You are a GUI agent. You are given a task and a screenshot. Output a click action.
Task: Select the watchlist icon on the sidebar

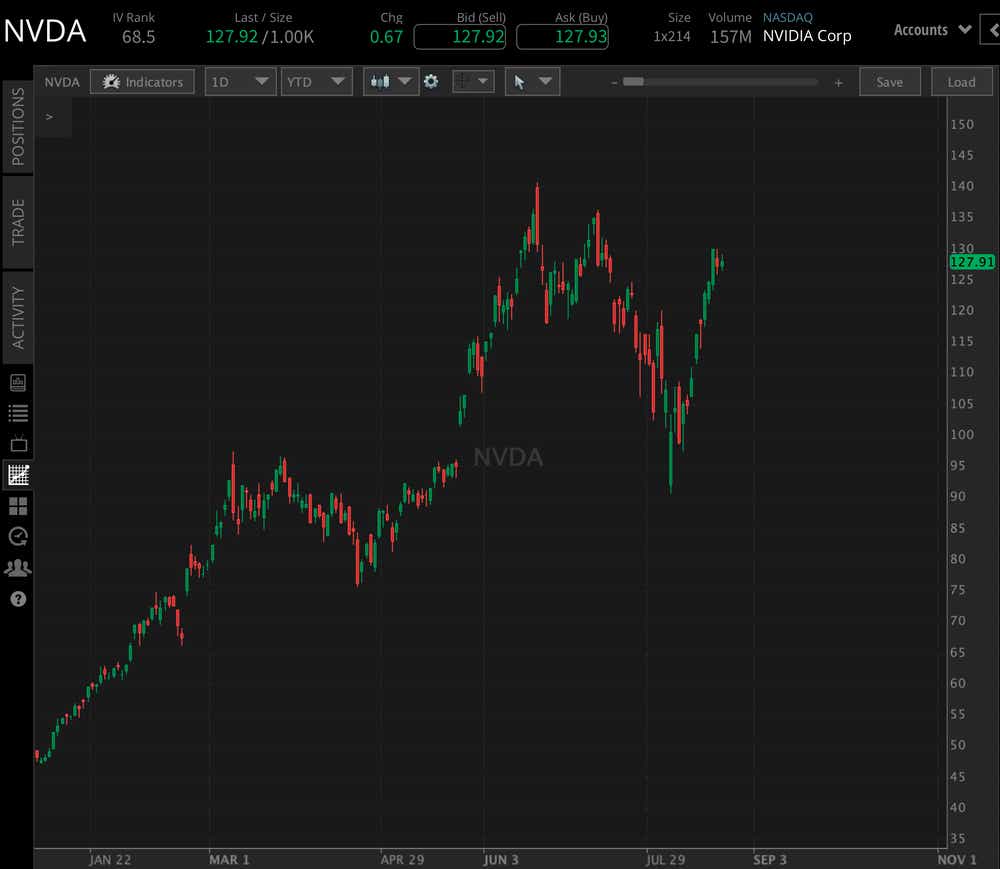18,412
